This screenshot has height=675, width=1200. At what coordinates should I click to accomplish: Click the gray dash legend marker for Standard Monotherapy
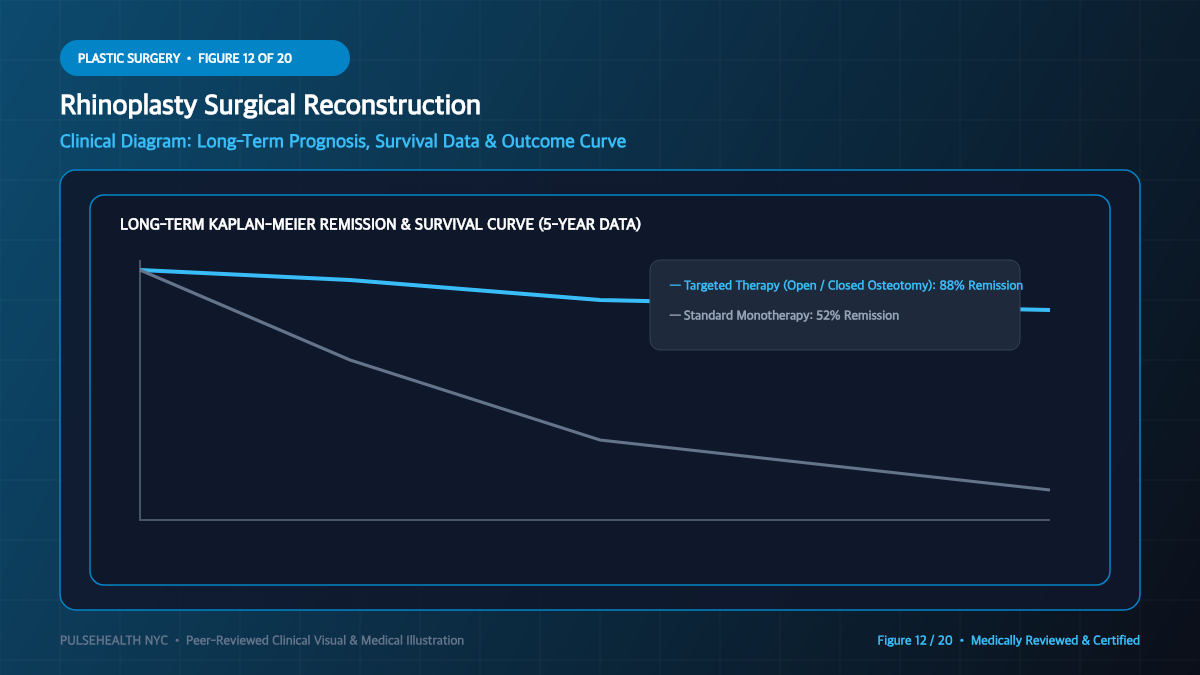tap(675, 315)
